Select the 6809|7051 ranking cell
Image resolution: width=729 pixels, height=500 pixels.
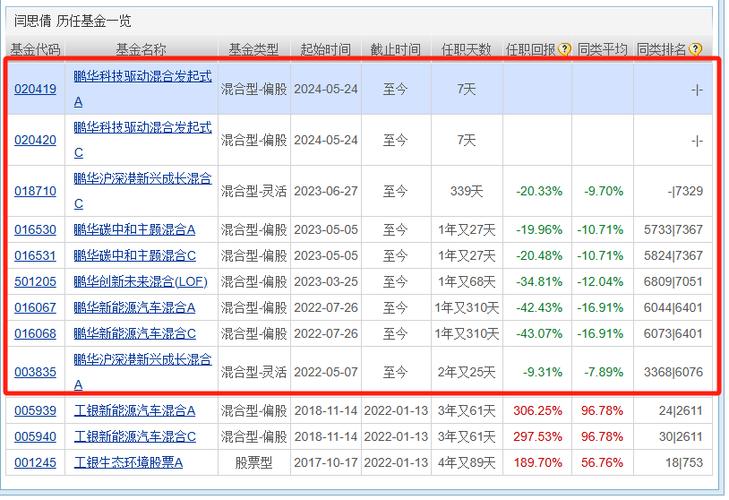pos(673,282)
